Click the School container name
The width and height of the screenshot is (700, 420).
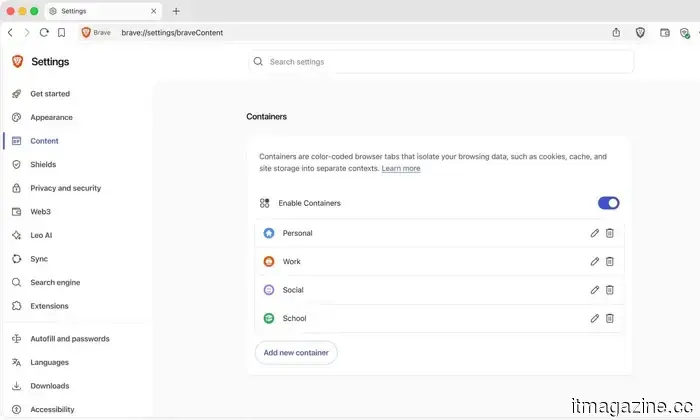[294, 318]
